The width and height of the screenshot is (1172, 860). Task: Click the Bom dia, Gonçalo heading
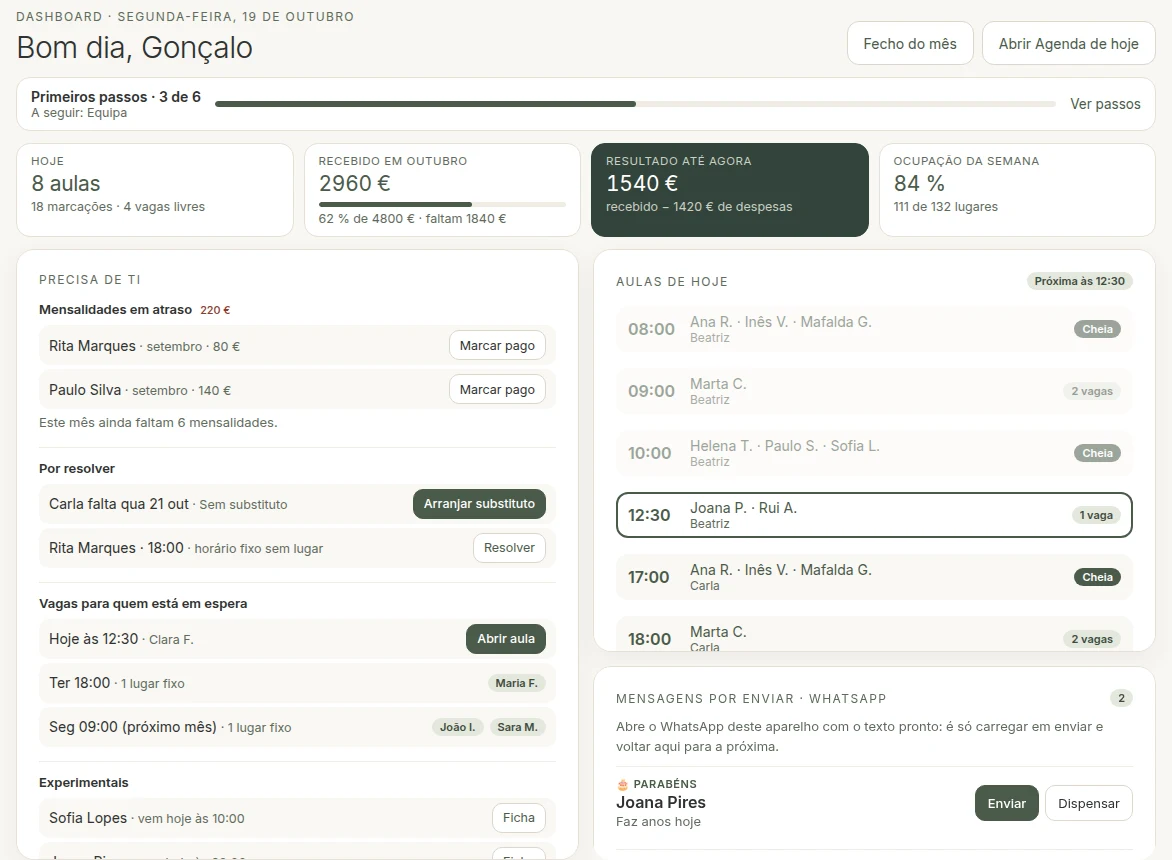point(135,48)
